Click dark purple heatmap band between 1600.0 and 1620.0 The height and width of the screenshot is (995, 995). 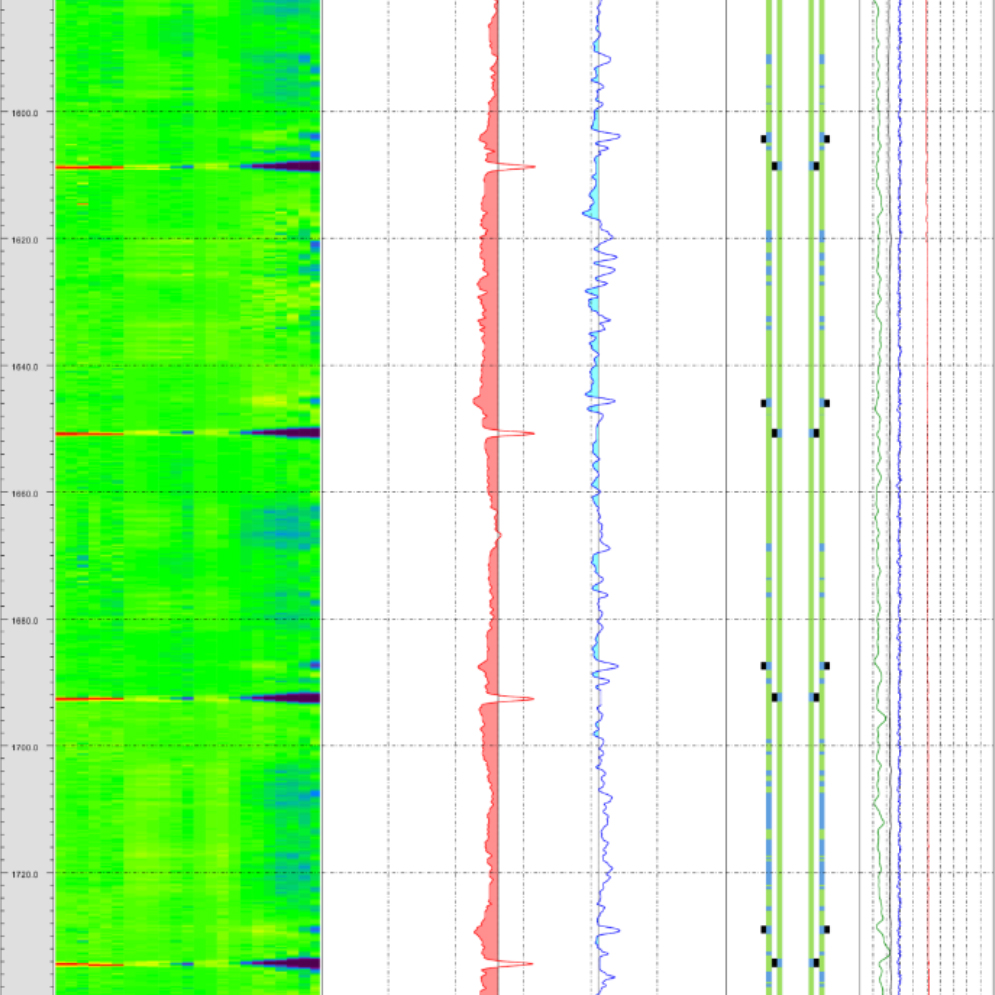285,167
